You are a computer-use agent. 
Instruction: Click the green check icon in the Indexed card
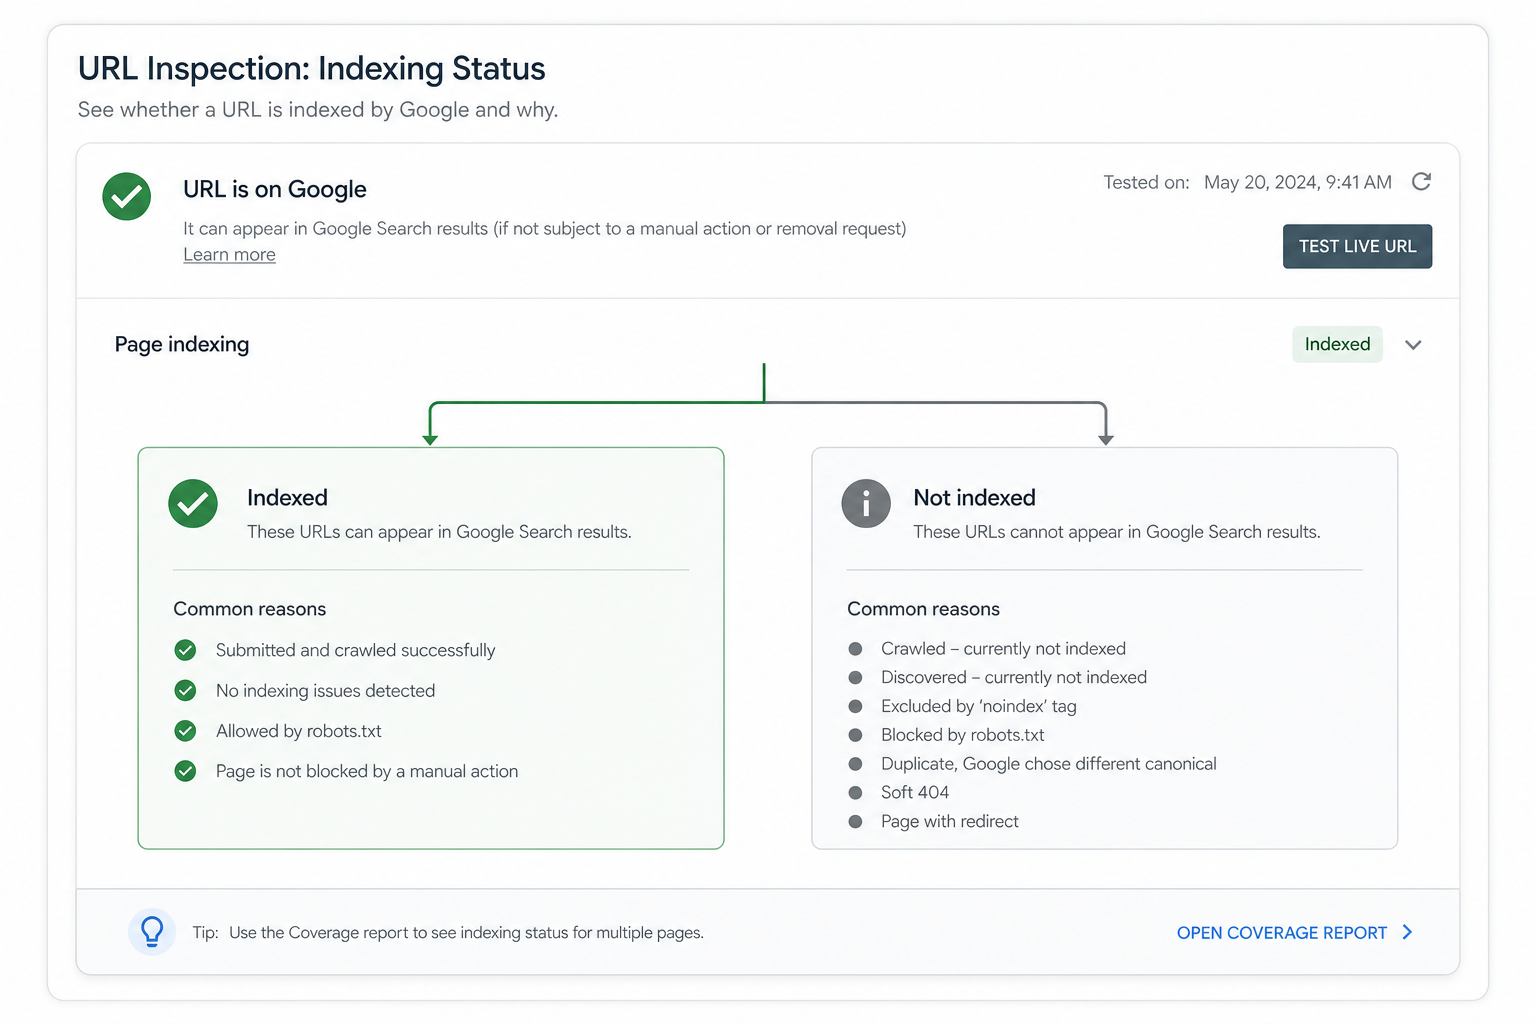point(193,504)
